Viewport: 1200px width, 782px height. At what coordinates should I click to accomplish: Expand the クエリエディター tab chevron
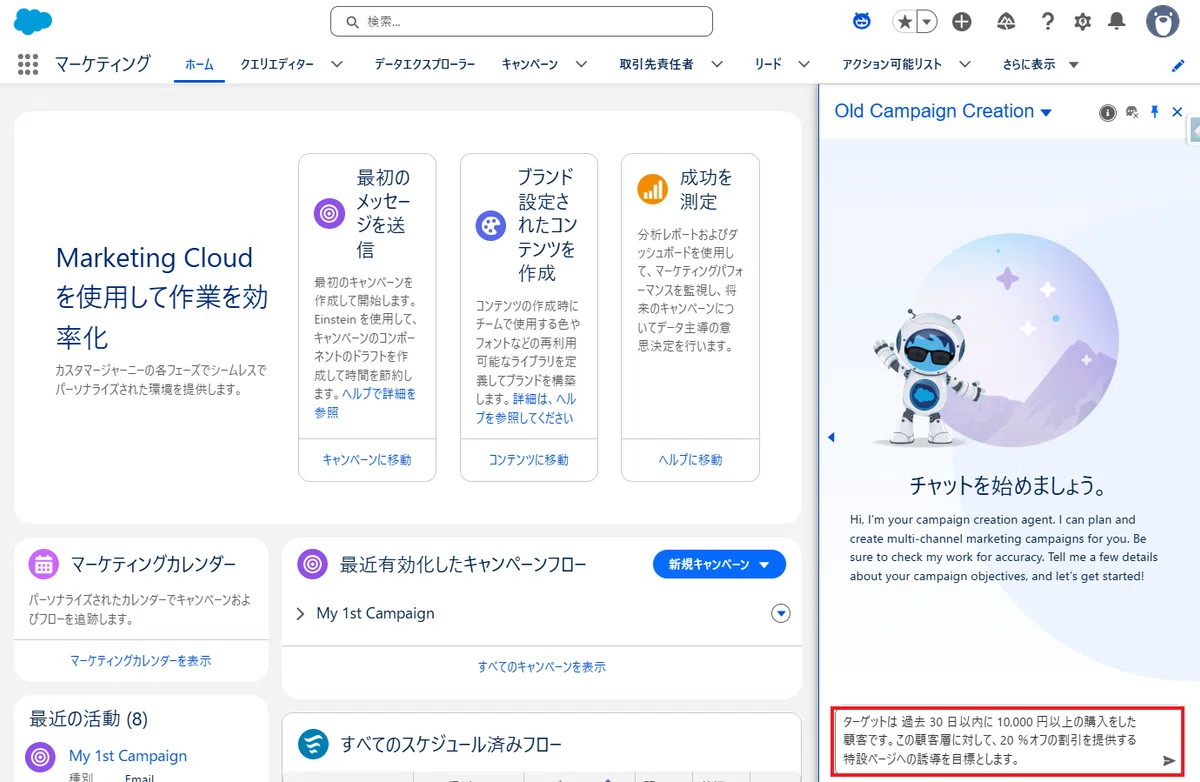tap(337, 64)
